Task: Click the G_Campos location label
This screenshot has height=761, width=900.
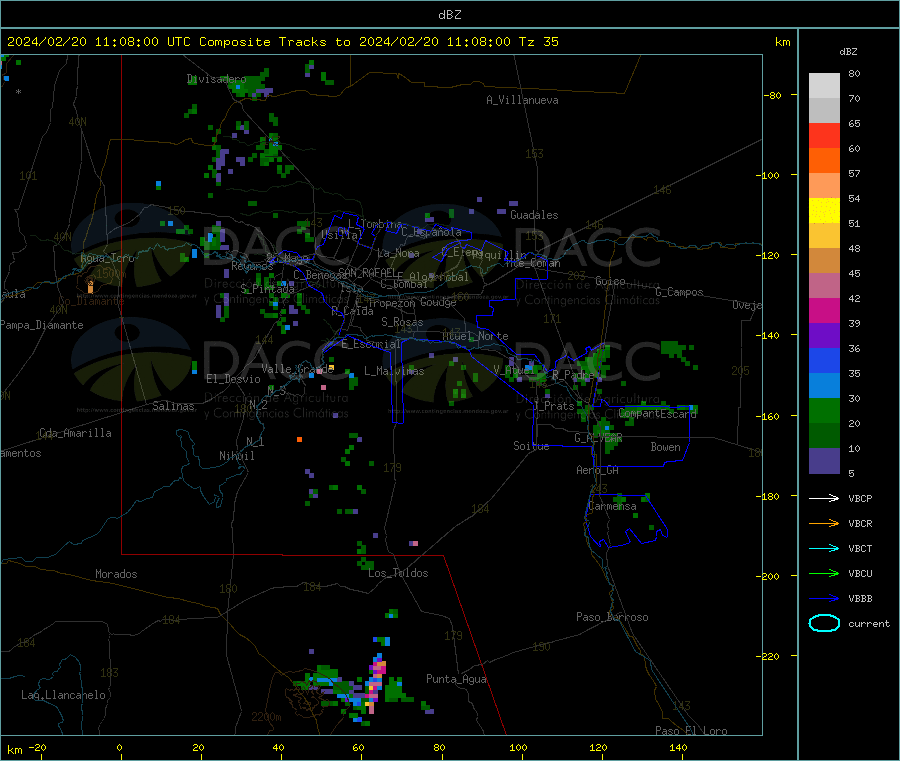Action: click(679, 292)
